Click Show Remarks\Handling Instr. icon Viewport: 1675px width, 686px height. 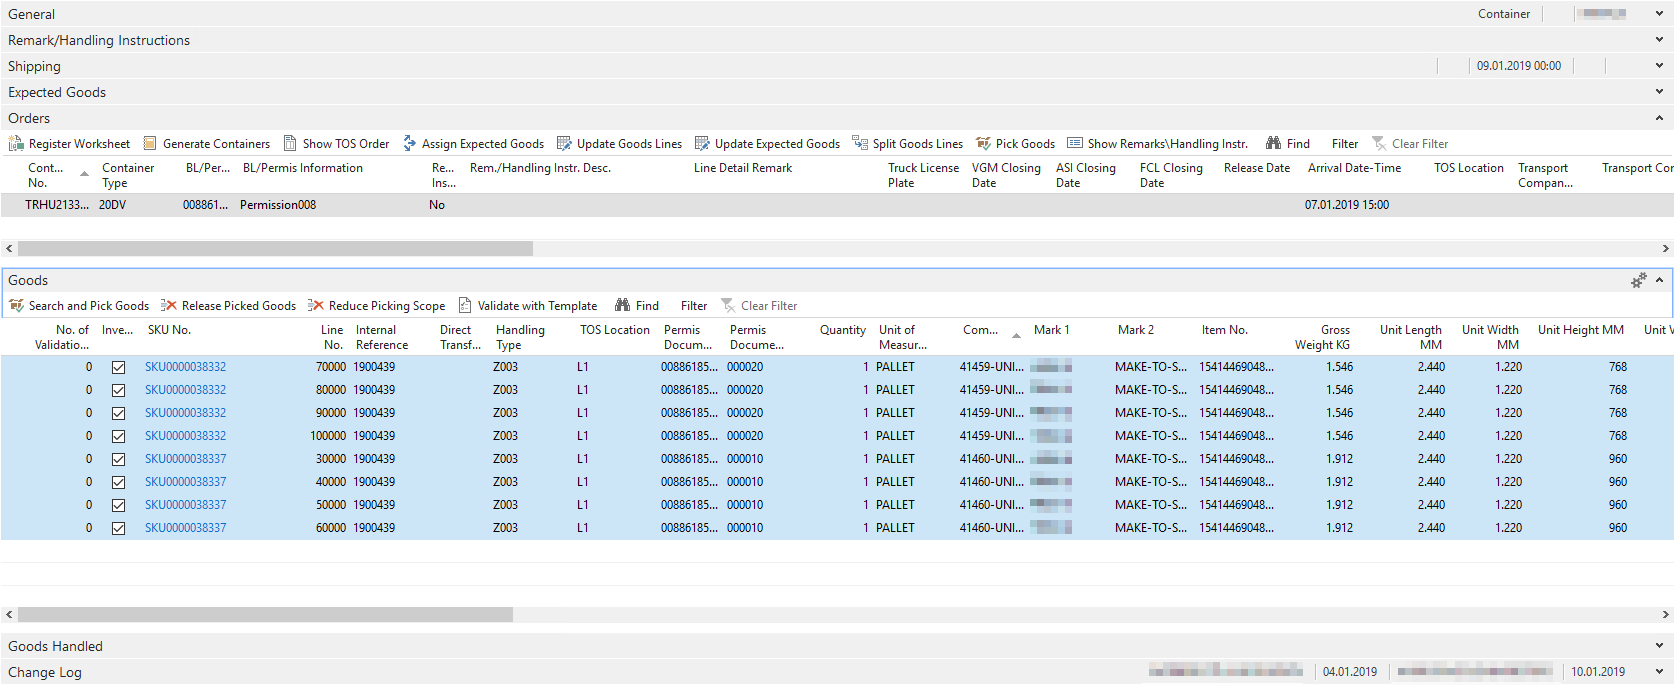pos(1075,144)
